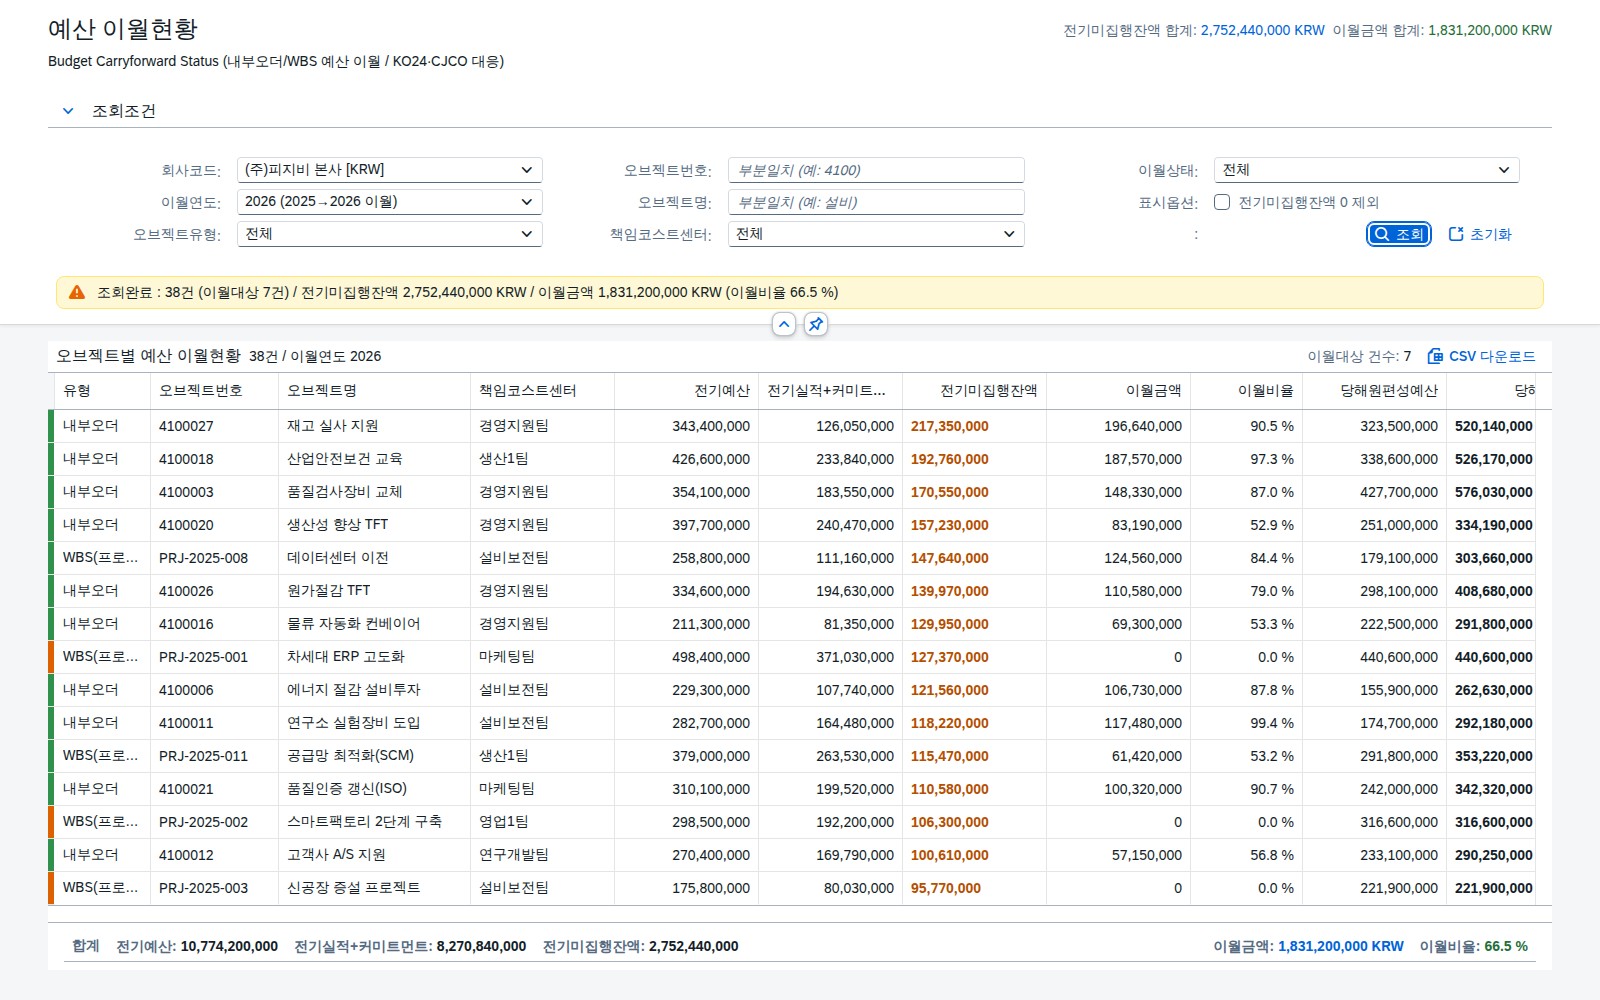Screen dimensions: 1600x1000
Task: Click PRJ-2025-008 object number
Action: tap(203, 558)
